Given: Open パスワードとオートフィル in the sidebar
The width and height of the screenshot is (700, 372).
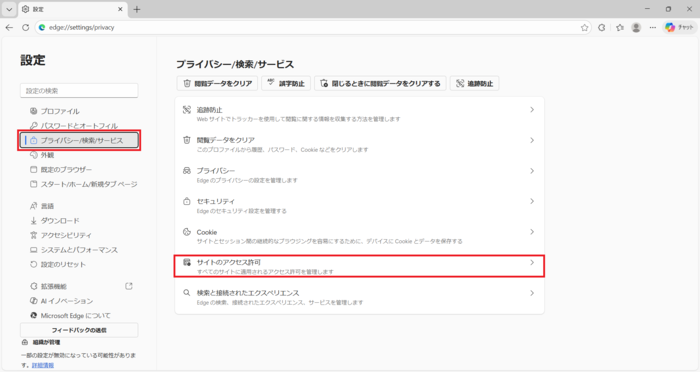Looking at the screenshot, I should [79, 126].
